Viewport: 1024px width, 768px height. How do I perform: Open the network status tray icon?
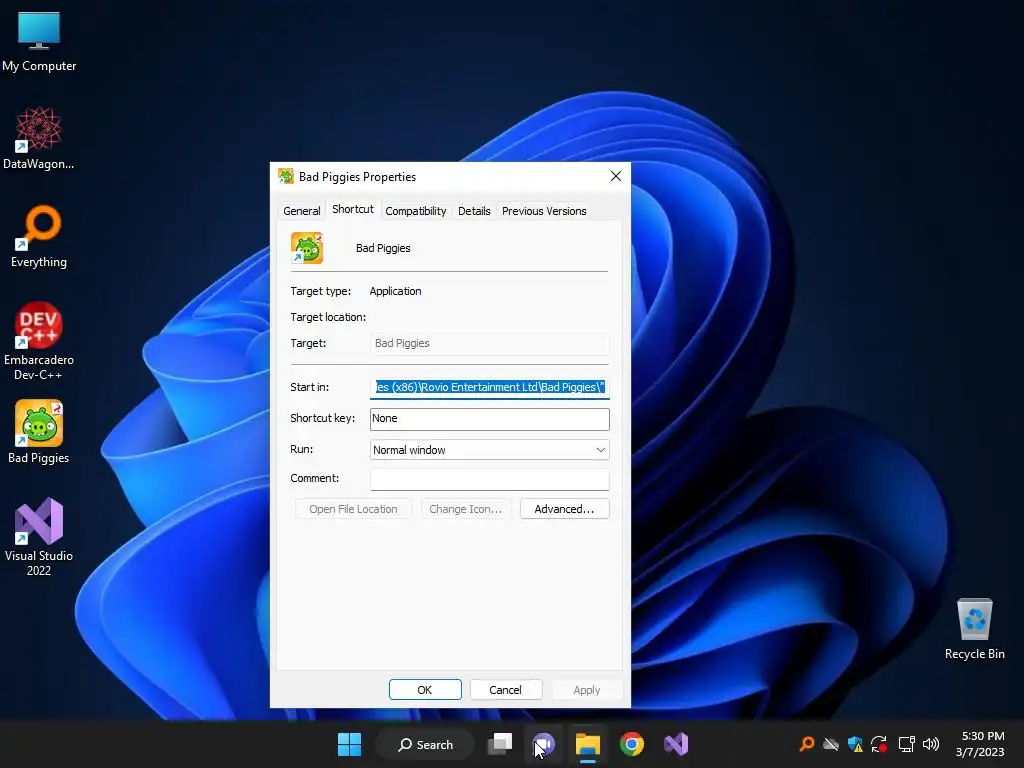coord(906,744)
